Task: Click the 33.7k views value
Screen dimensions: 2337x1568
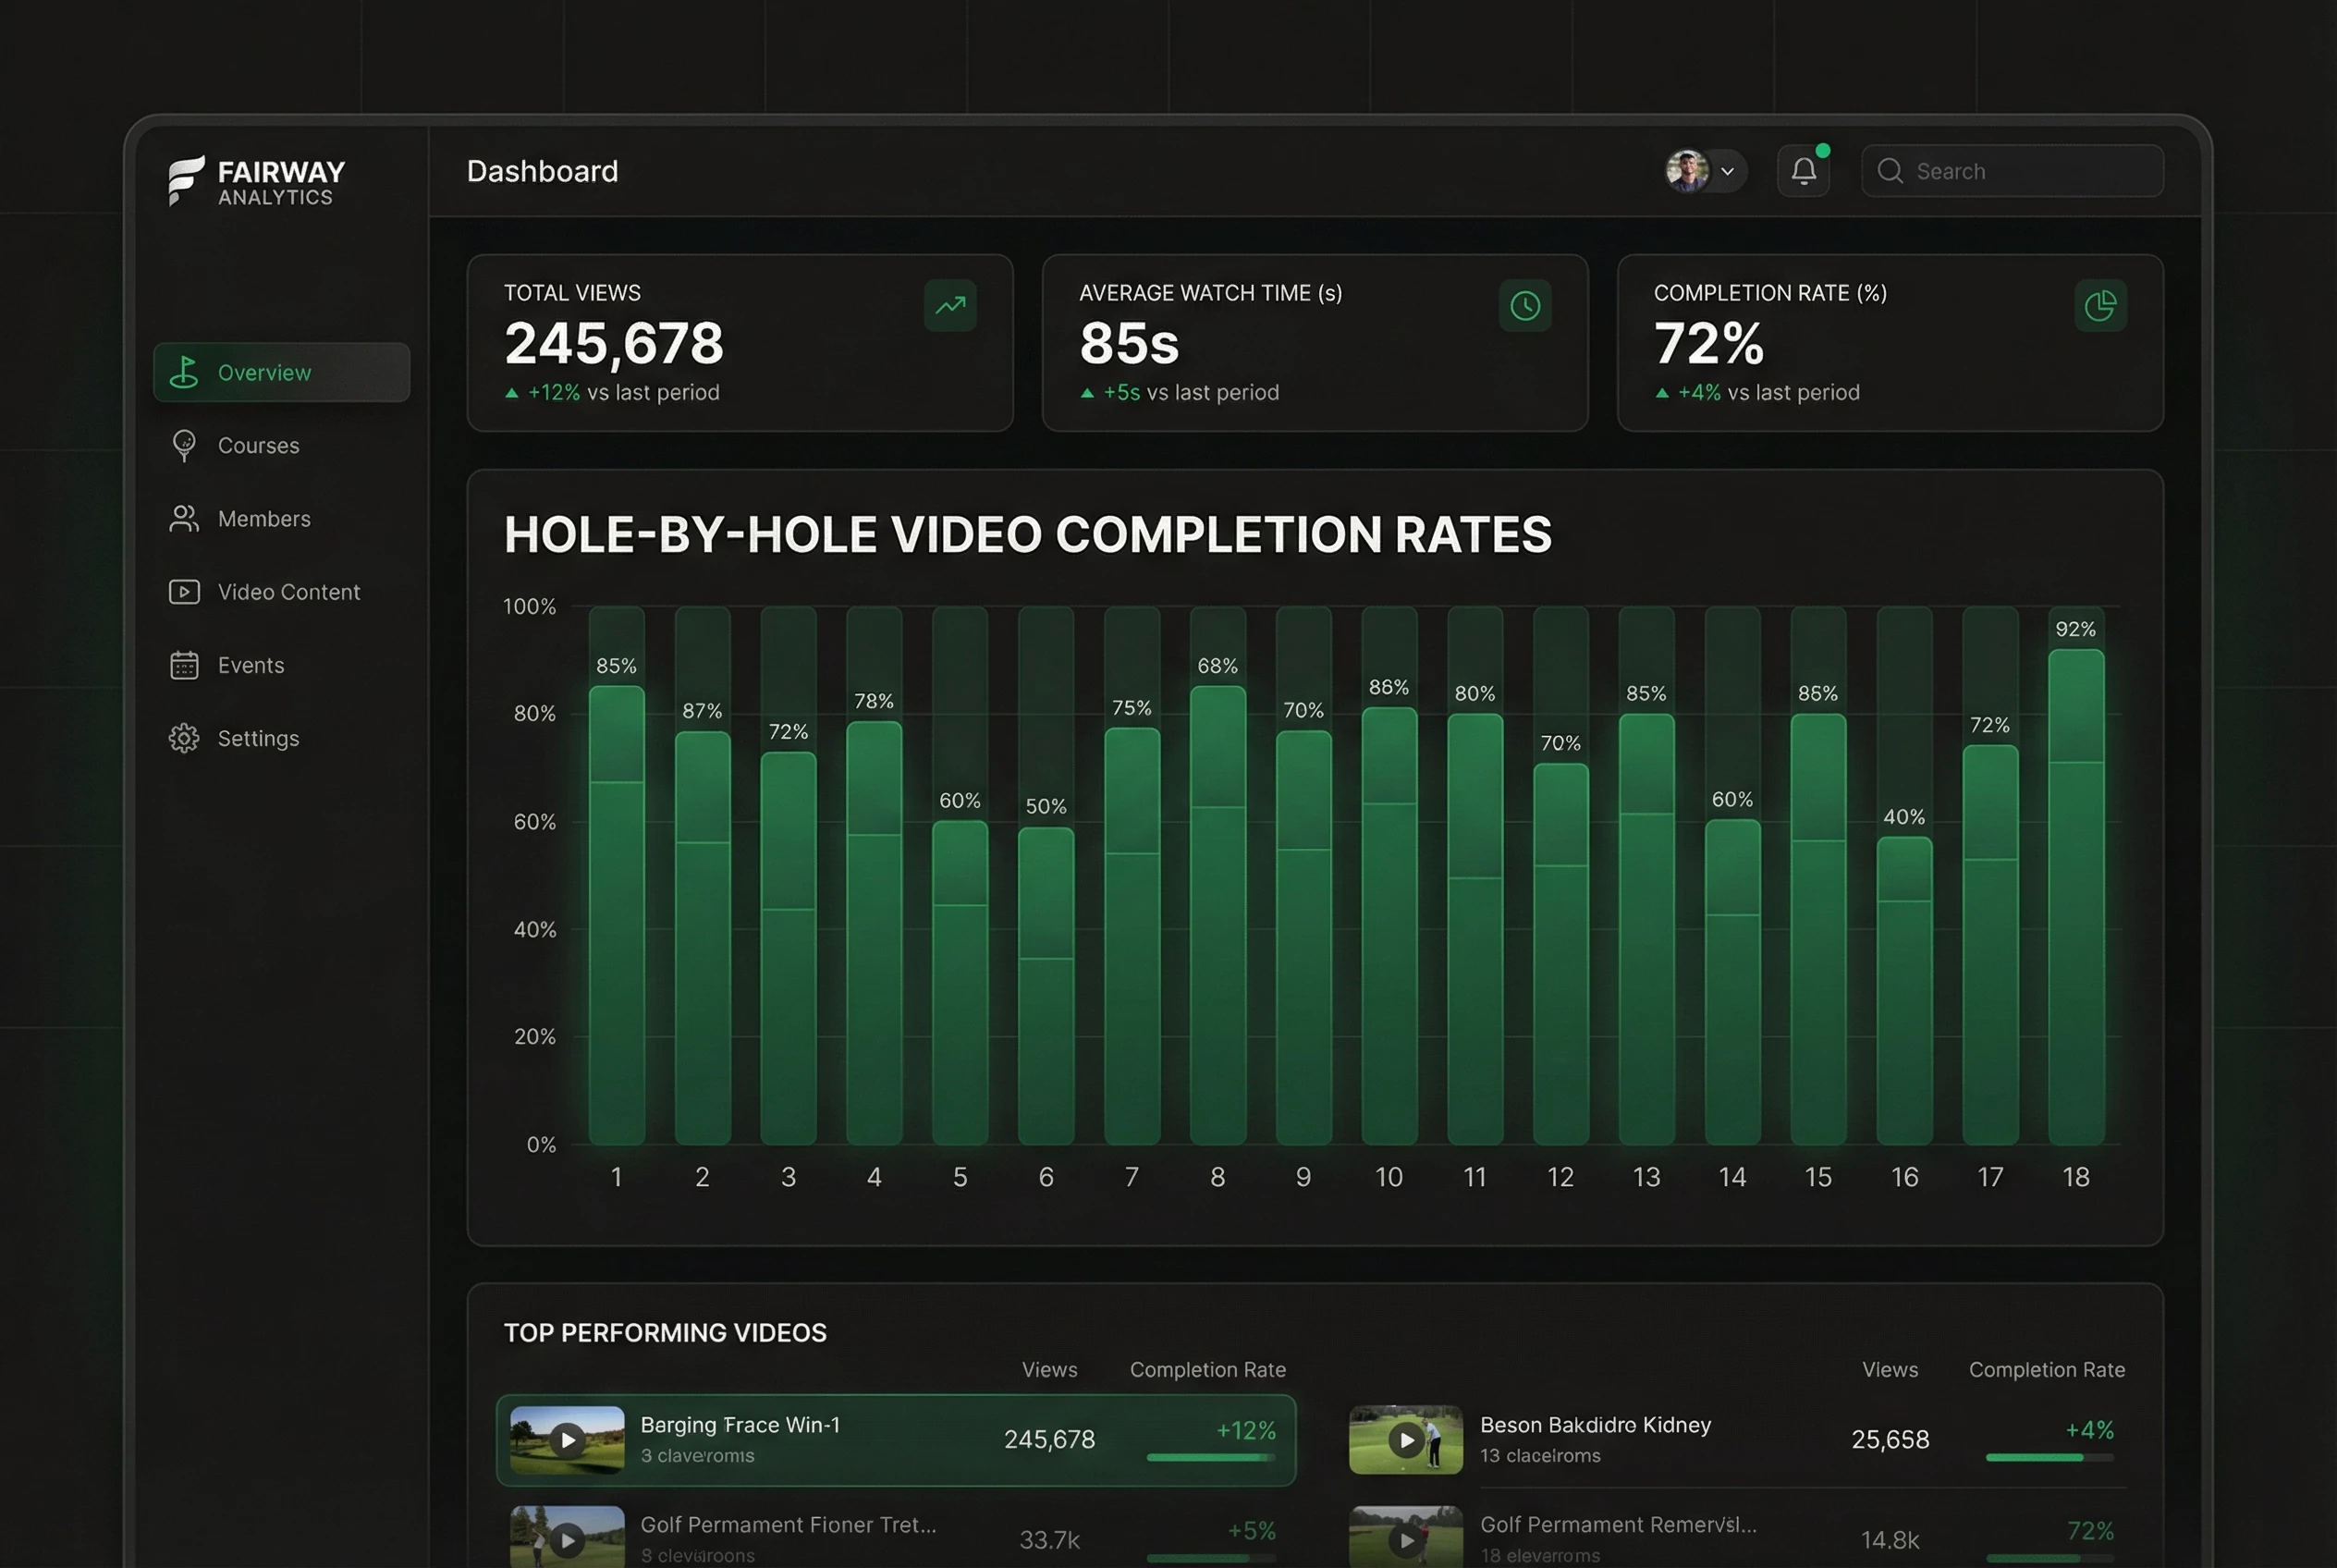Action: point(1049,1540)
